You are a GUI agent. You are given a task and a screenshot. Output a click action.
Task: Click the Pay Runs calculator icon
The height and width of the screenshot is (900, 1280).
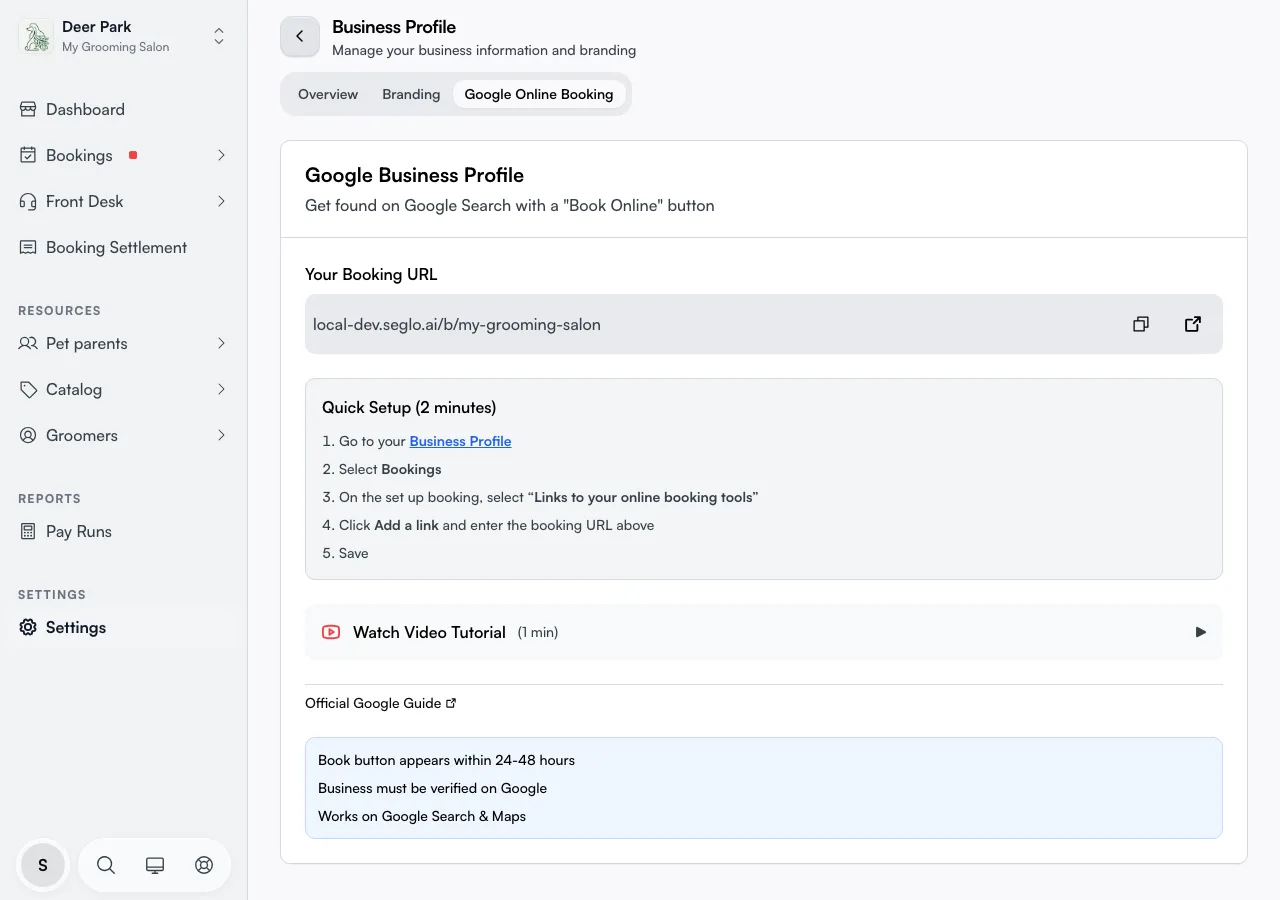[28, 531]
